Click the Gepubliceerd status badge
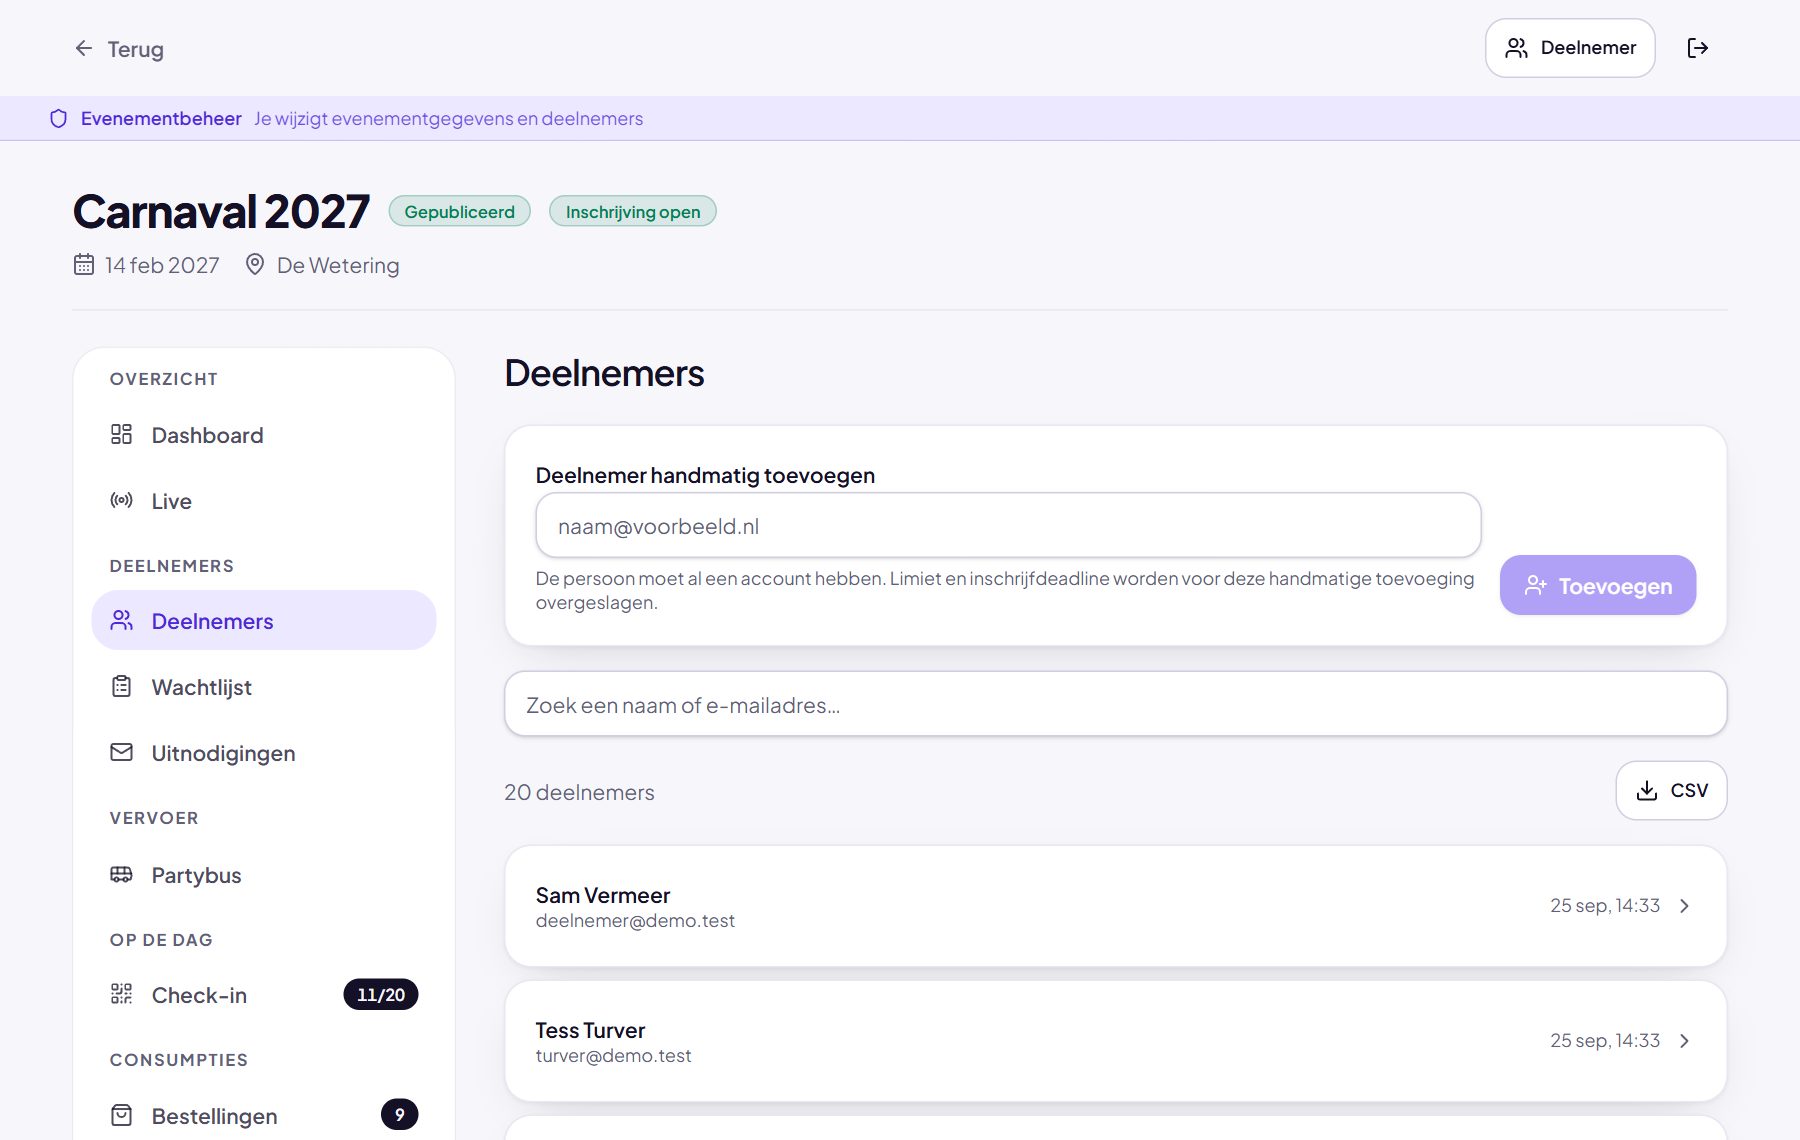 tap(460, 211)
